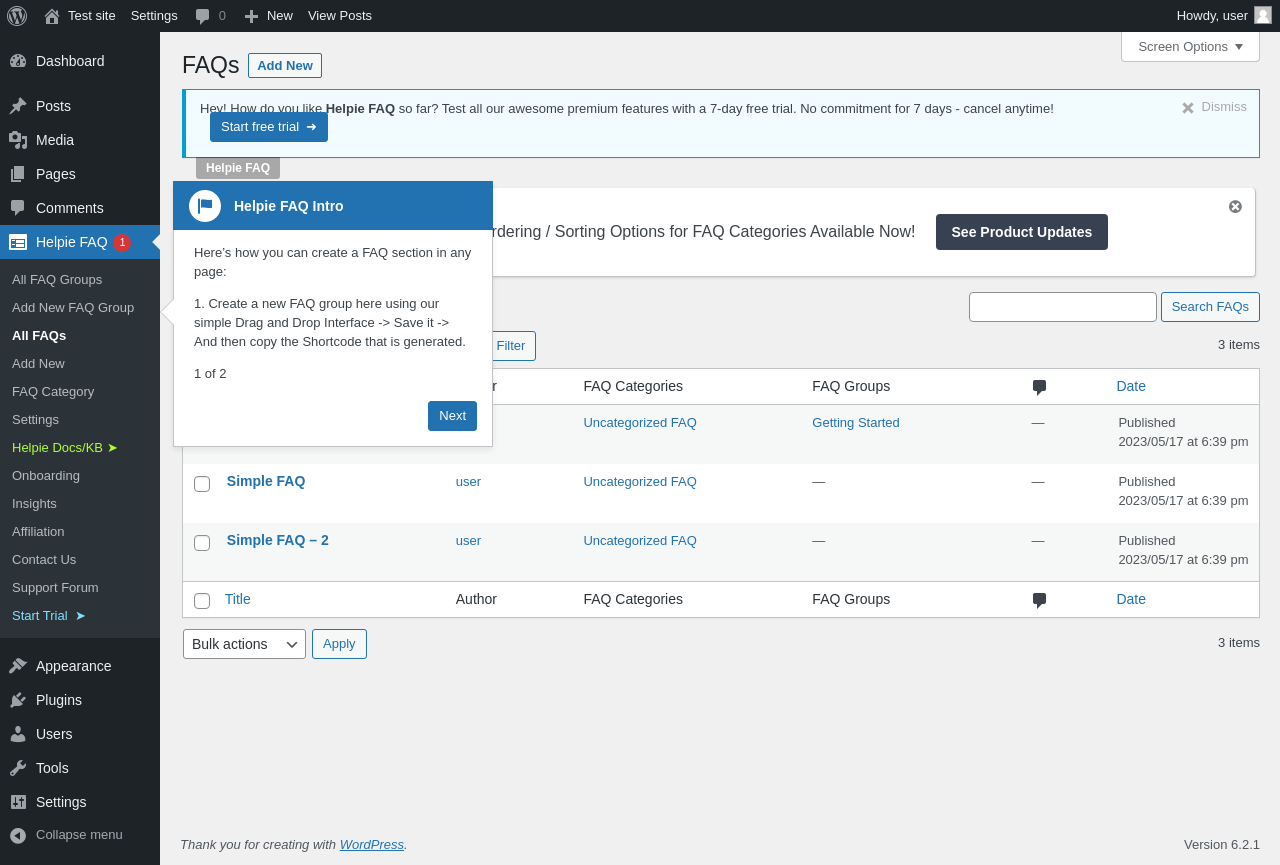Click the Helpie FAQ sidebar icon
The image size is (1280, 865).
(x=18, y=242)
